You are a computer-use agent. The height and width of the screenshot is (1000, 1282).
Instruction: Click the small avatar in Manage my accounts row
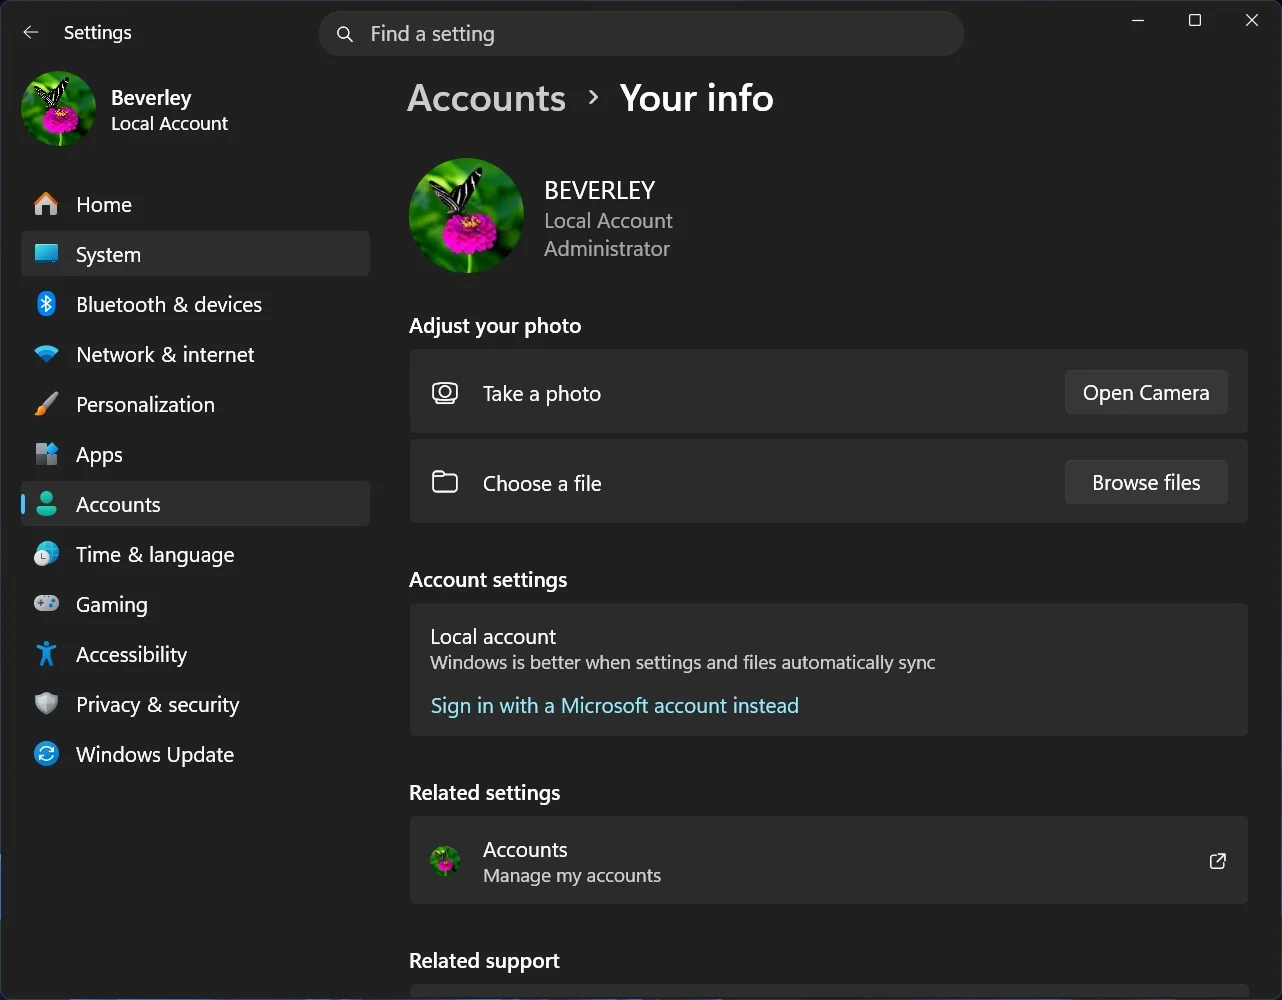click(x=445, y=861)
